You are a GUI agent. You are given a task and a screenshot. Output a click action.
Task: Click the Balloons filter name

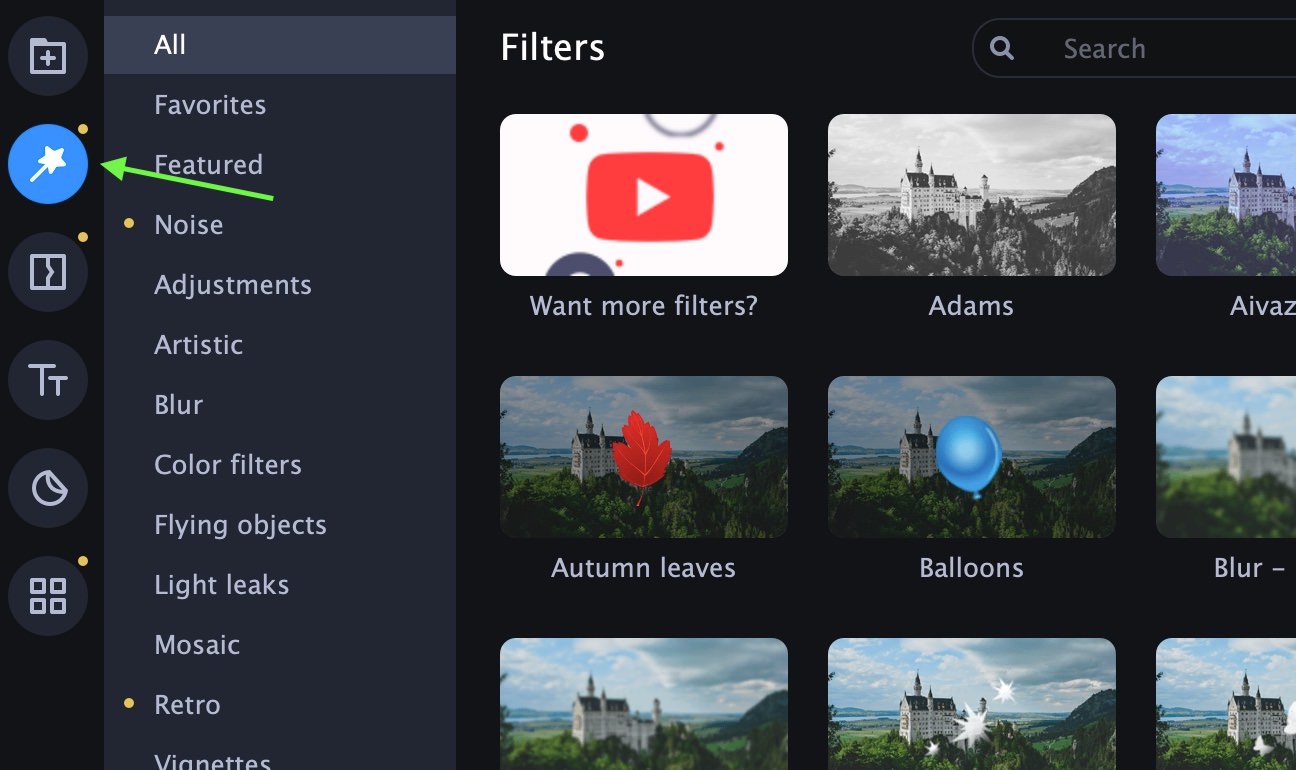pos(972,568)
